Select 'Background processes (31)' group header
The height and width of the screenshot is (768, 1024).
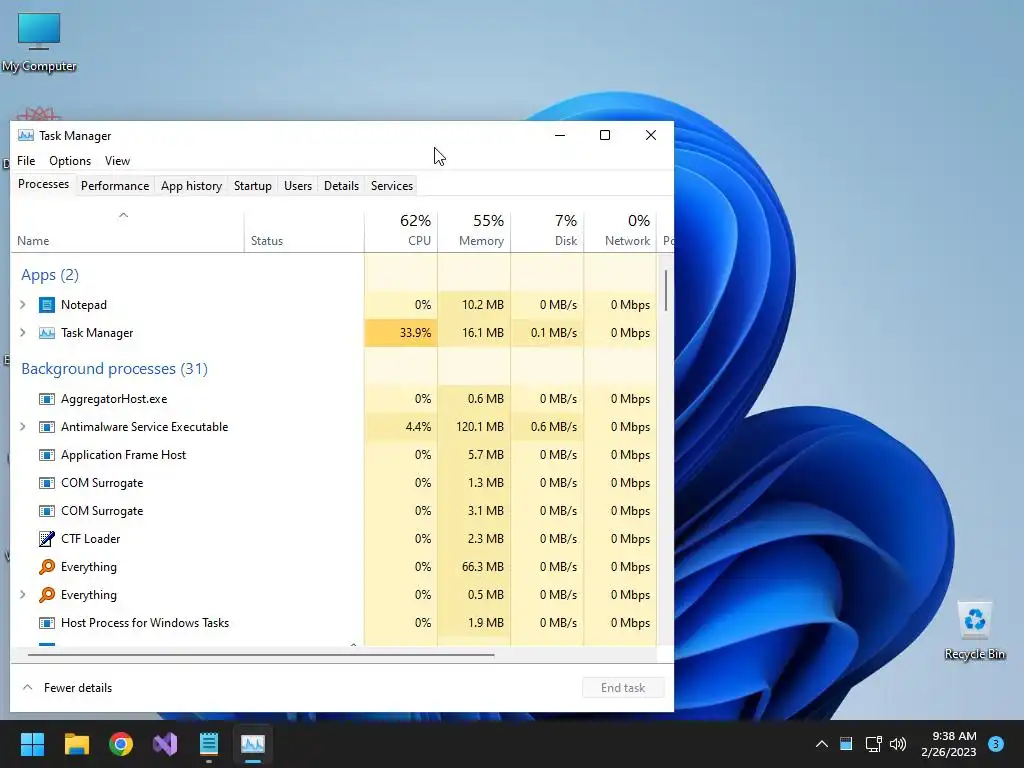tap(114, 369)
